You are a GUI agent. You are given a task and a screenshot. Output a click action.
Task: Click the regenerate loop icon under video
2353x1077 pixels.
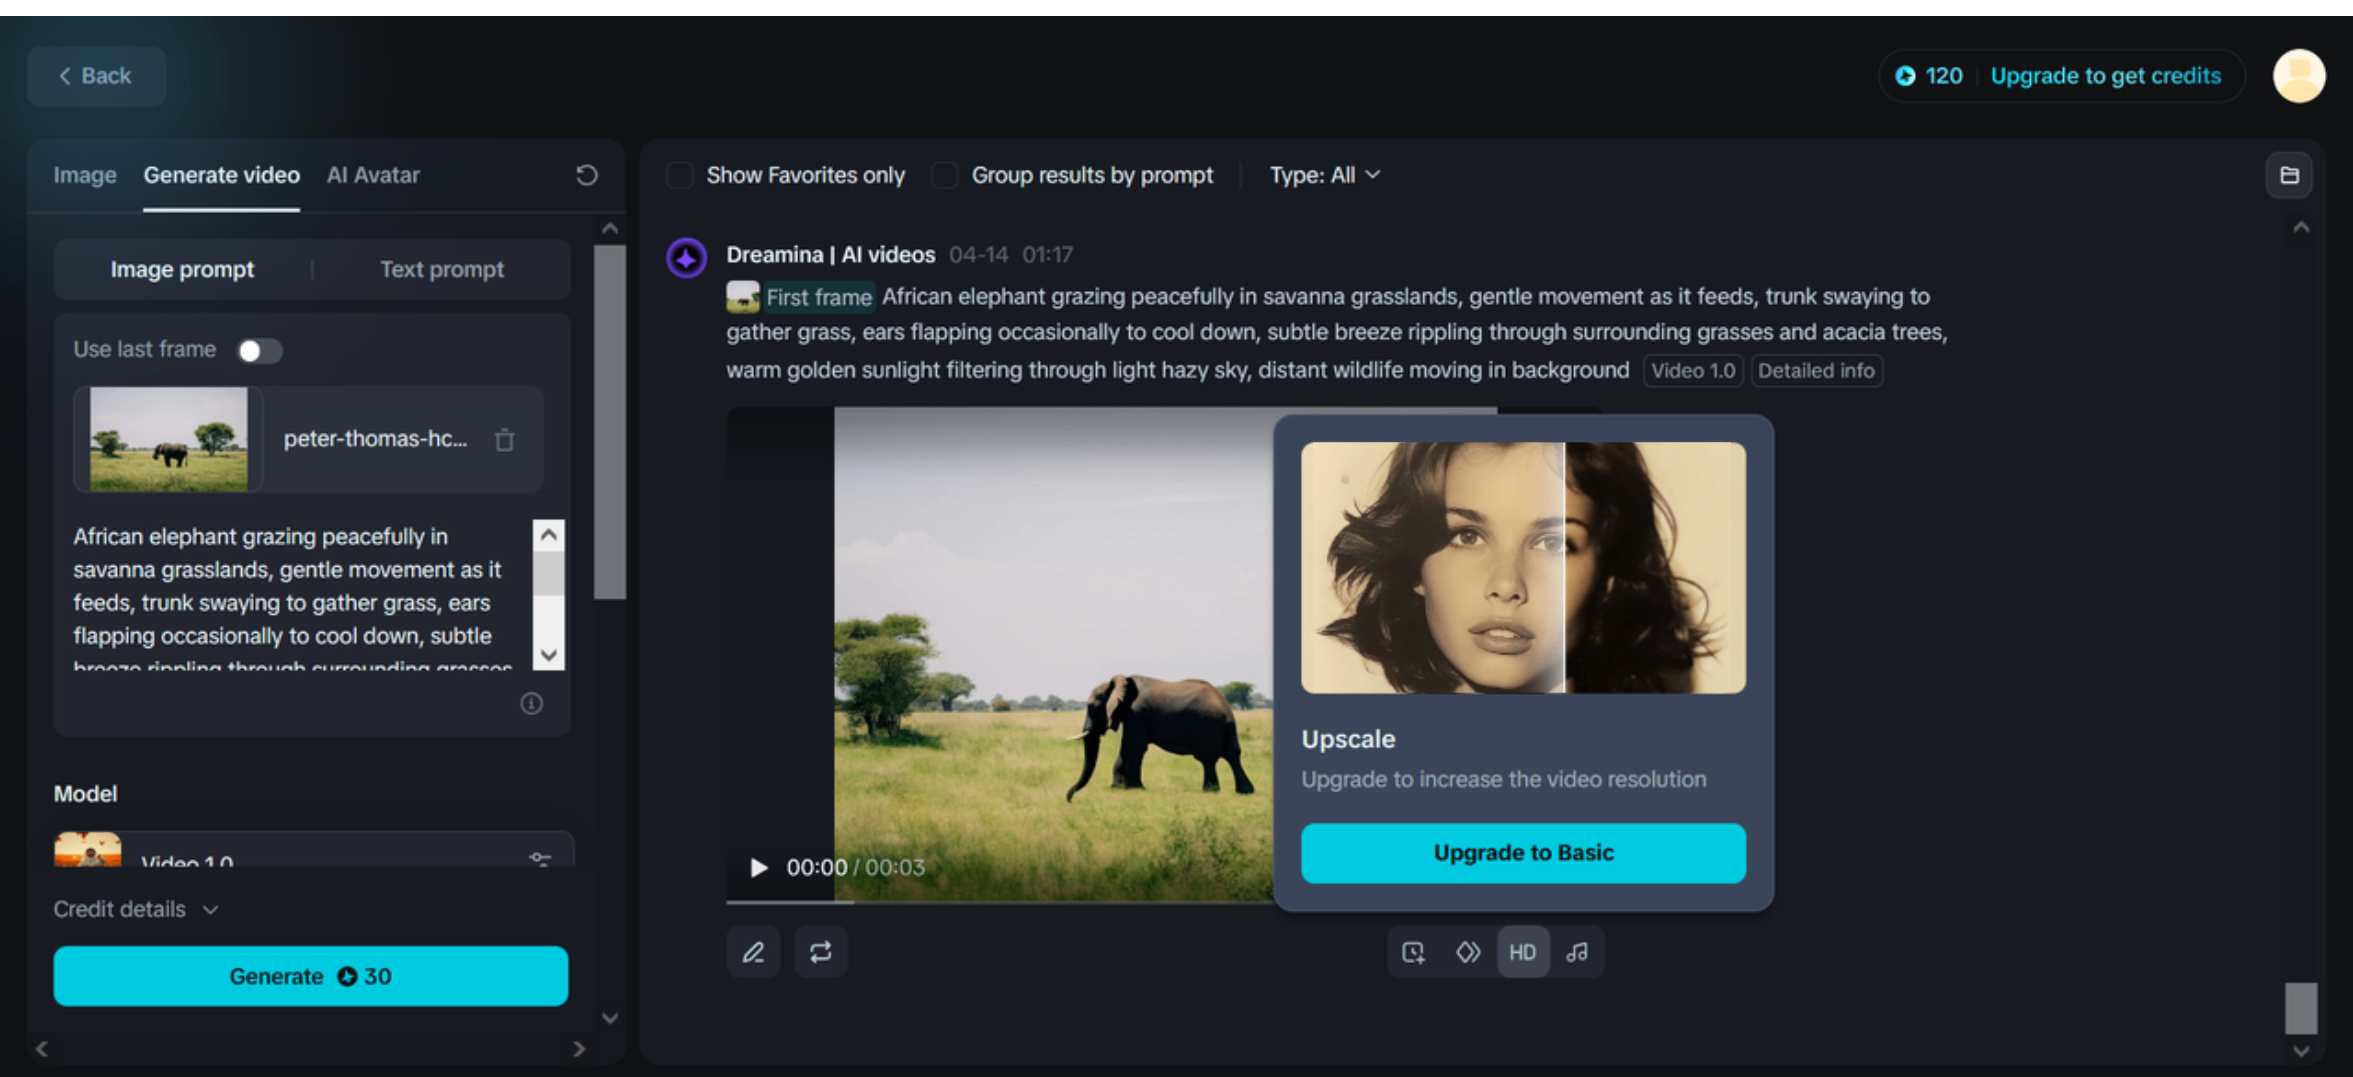tap(821, 952)
